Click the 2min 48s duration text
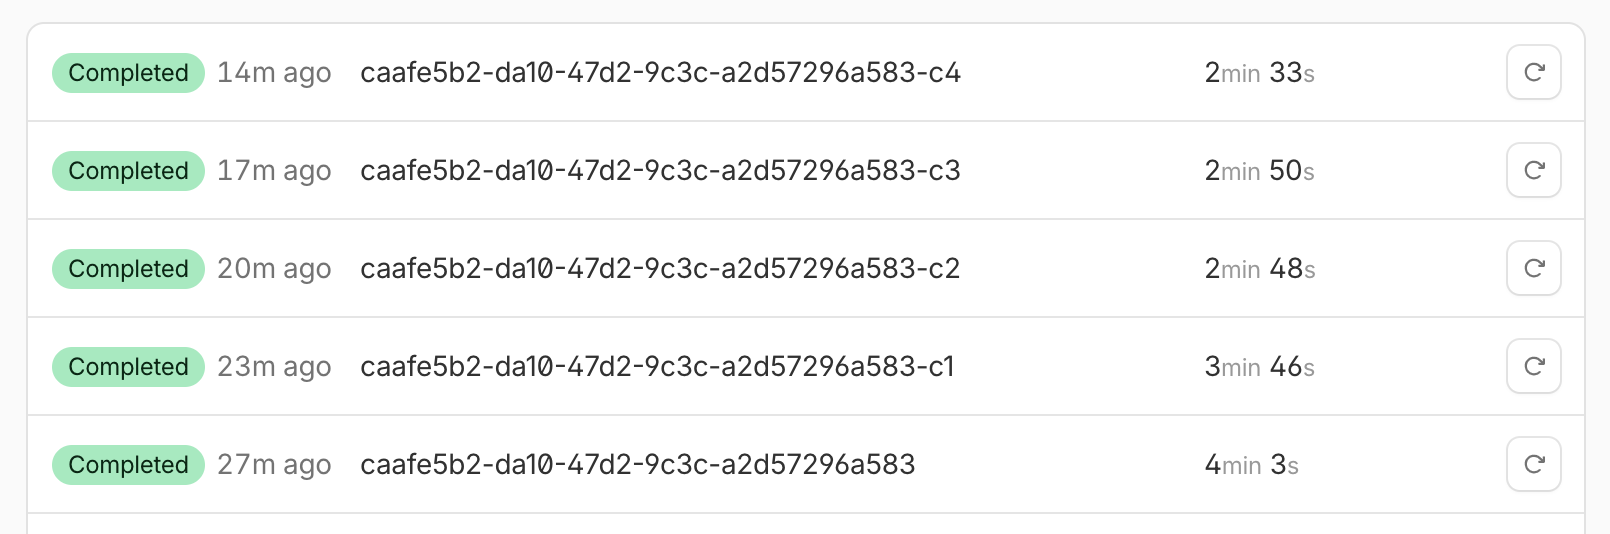This screenshot has width=1610, height=534. pos(1259,269)
